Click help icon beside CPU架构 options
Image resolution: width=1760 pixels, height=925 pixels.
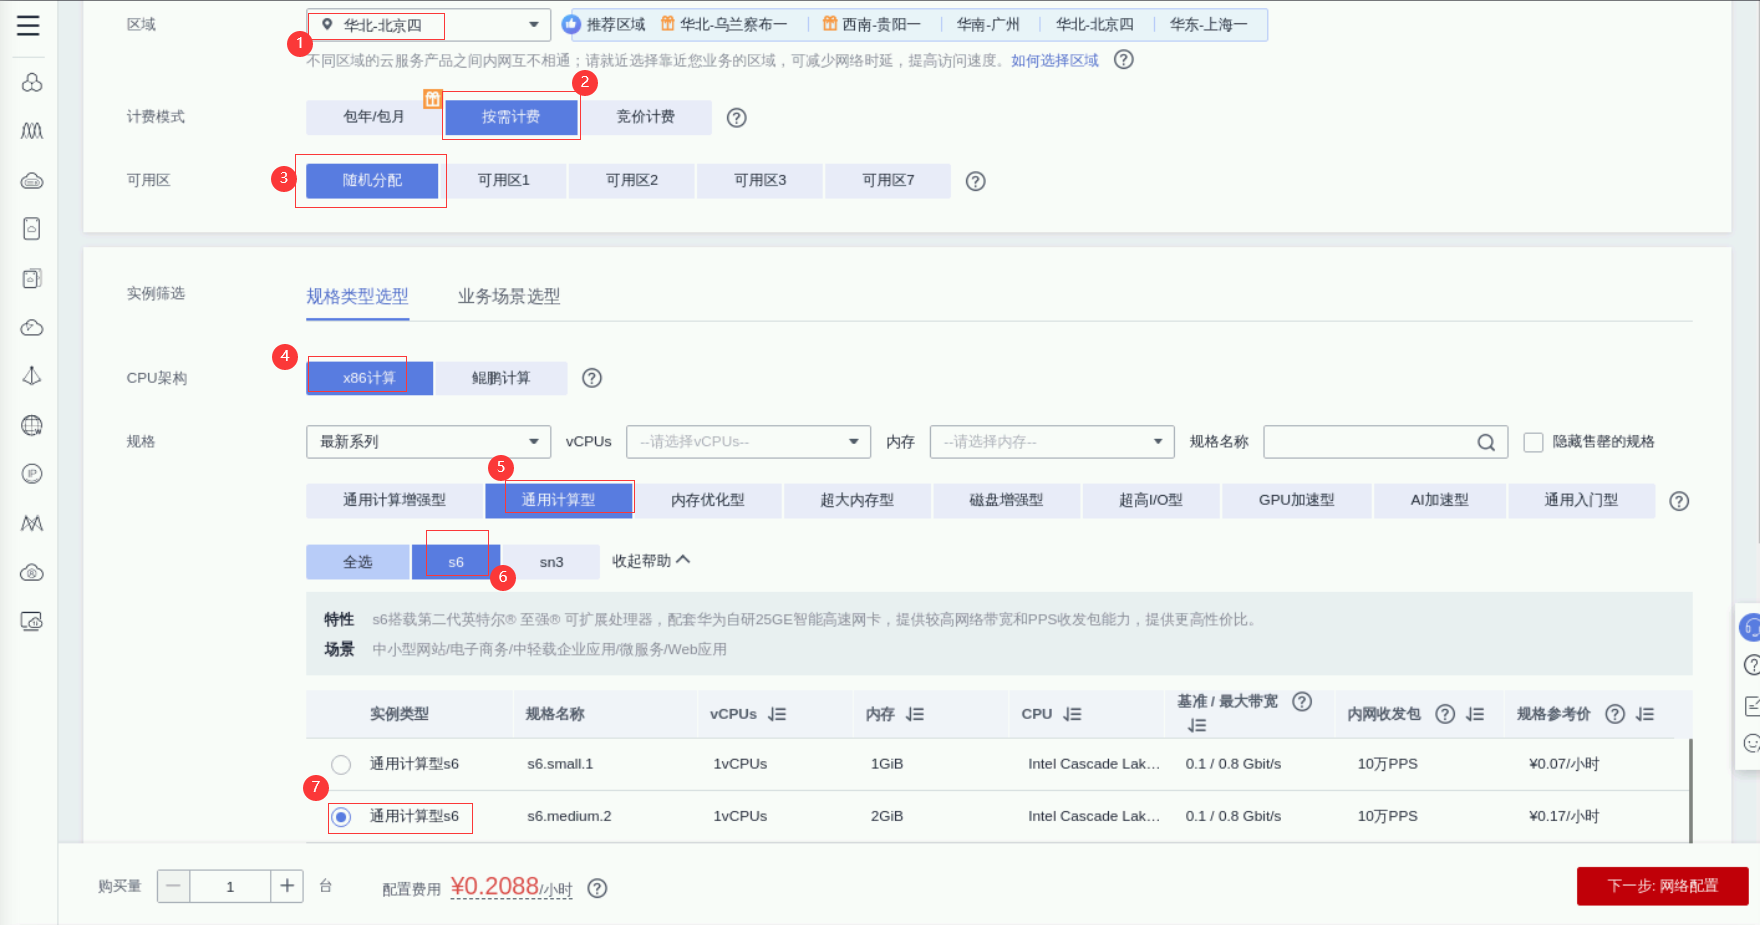coord(592,378)
